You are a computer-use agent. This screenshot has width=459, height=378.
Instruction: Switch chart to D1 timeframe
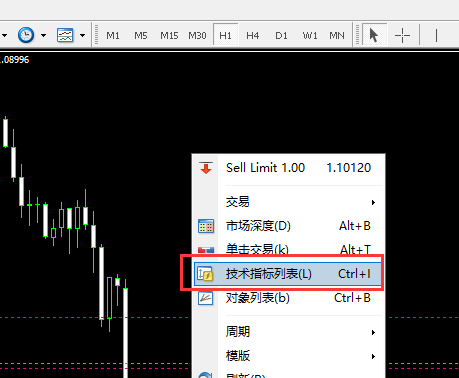tap(281, 35)
